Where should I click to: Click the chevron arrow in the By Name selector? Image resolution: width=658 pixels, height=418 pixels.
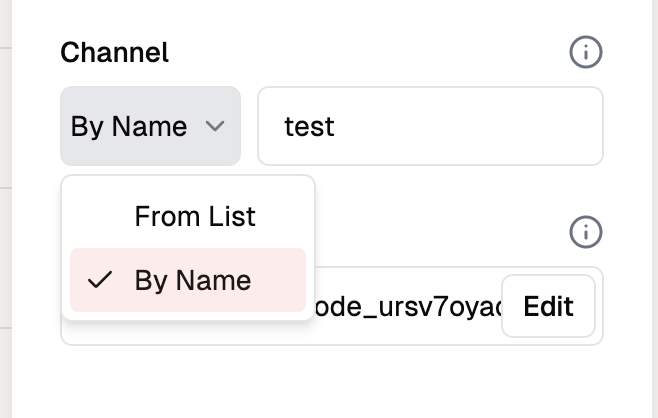pos(214,127)
